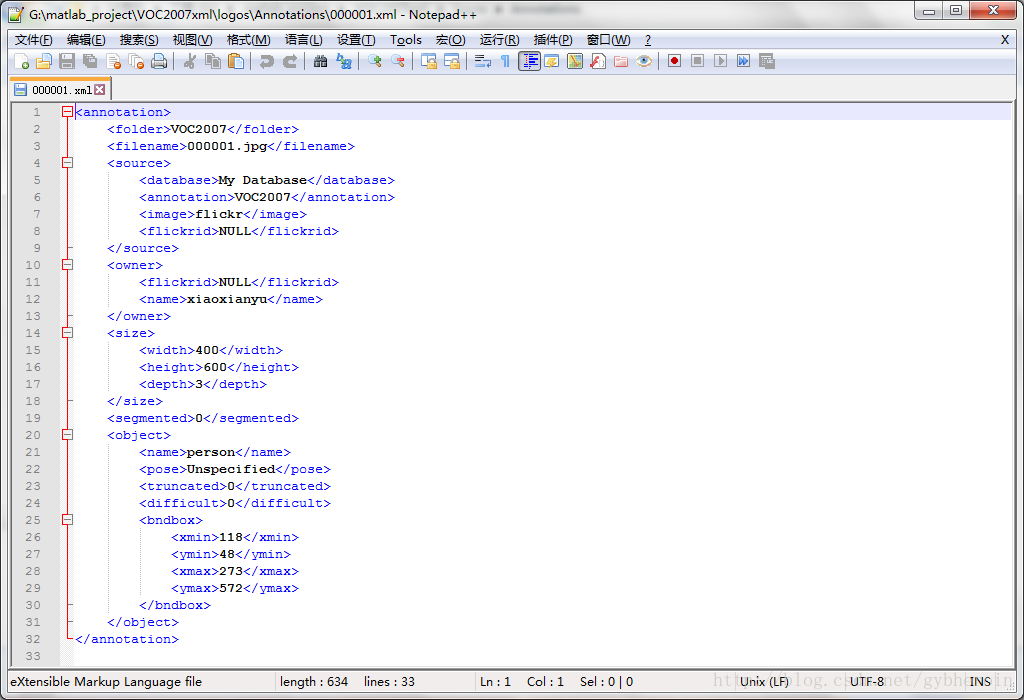Toggle the indent guide icon

coord(529,61)
